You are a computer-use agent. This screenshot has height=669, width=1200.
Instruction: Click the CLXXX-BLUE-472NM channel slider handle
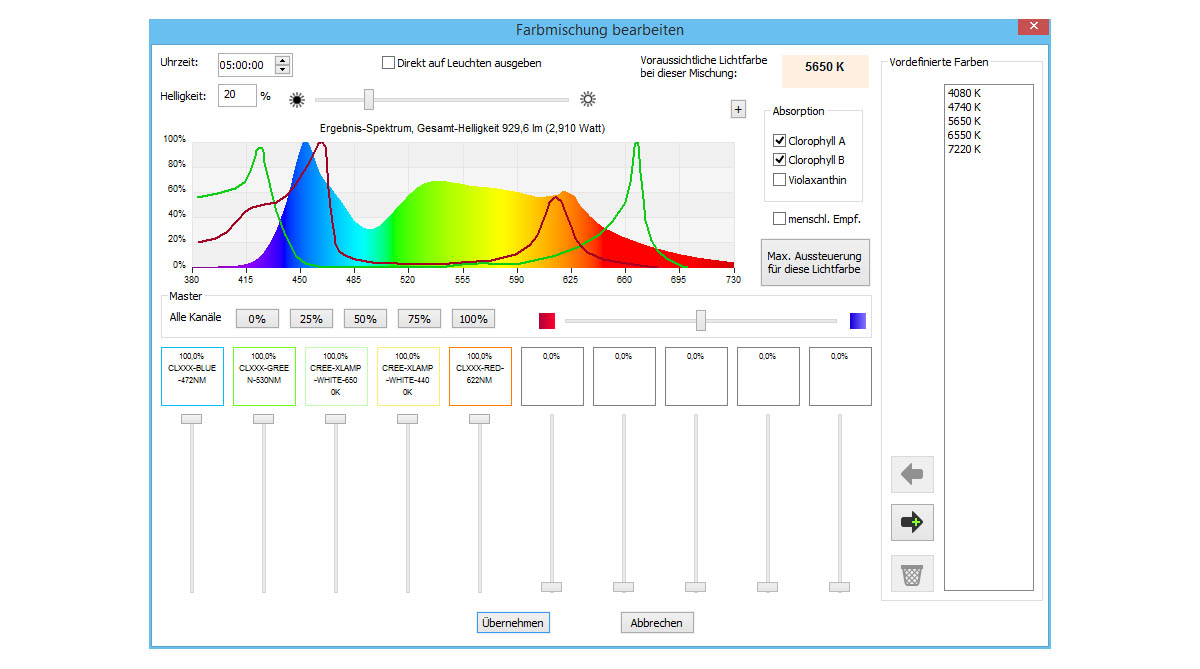[x=191, y=419]
